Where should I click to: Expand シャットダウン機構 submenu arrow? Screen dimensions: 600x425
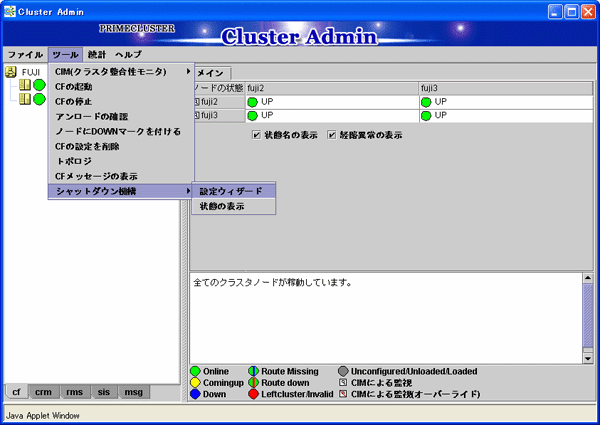click(x=188, y=191)
